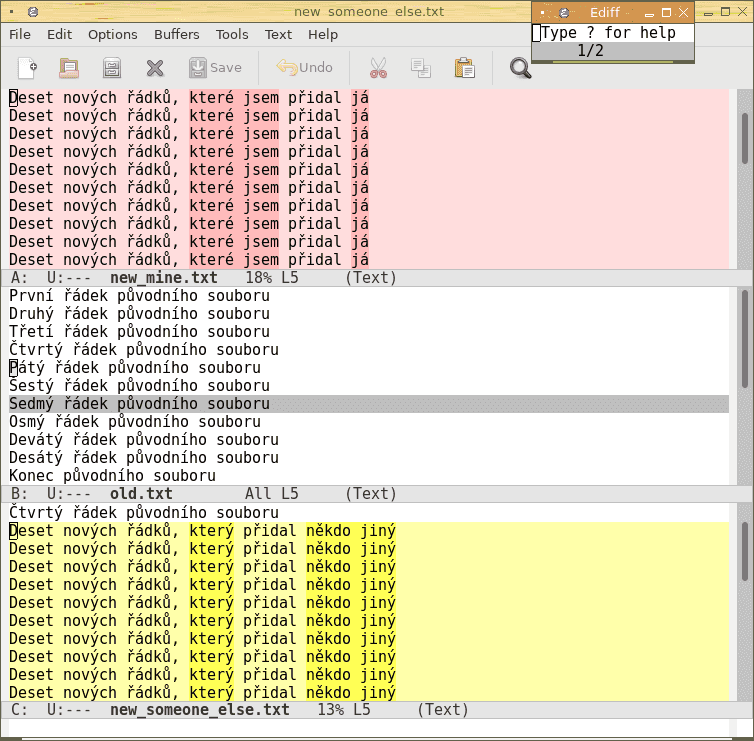This screenshot has height=741, width=754.
Task: Click the line 'Desátý řádek původního souboru'
Action: click(x=144, y=458)
